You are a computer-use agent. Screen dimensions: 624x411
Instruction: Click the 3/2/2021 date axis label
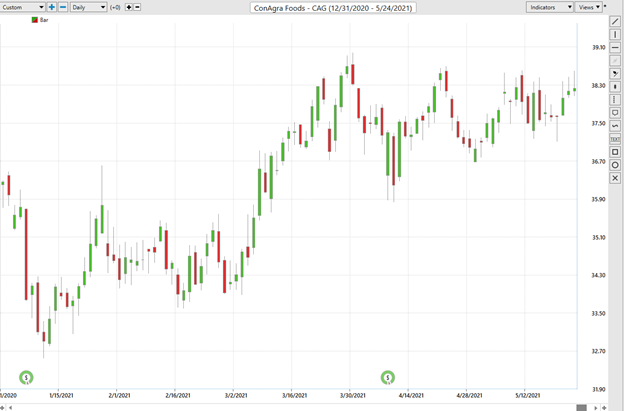(x=236, y=395)
